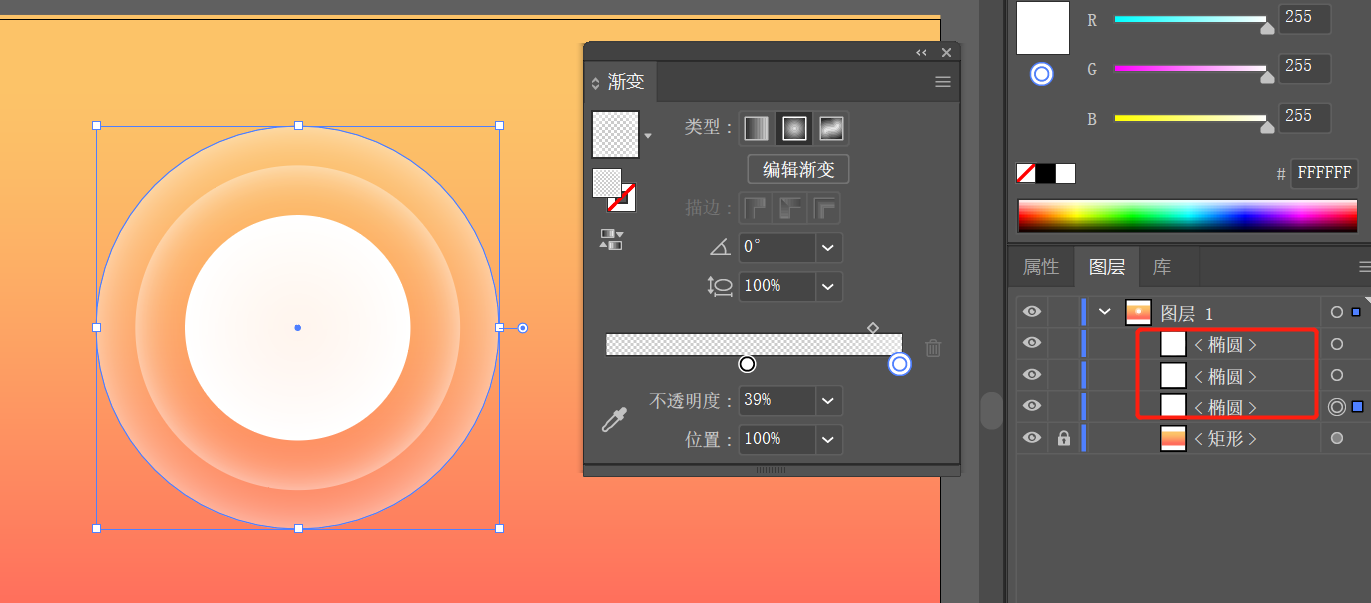Open the gradient angle dropdown
The width and height of the screenshot is (1371, 603).
pyautogui.click(x=828, y=248)
